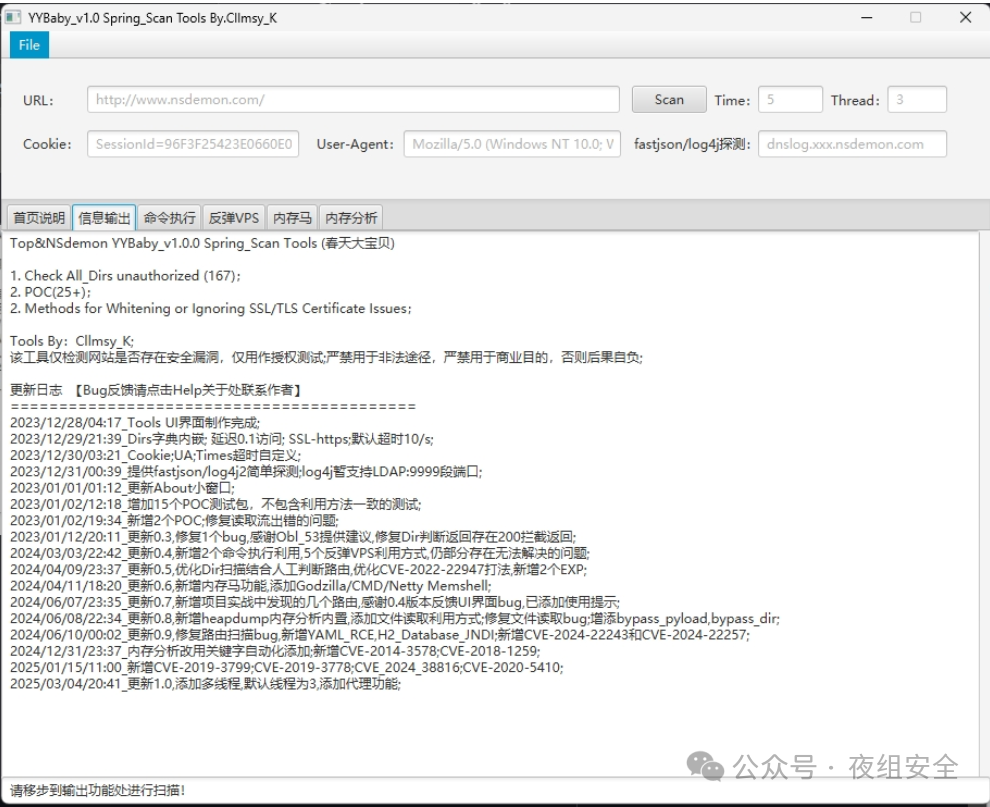Click the log entry 2024/06/10/00:02
The image size is (990, 807).
click(x=379, y=635)
